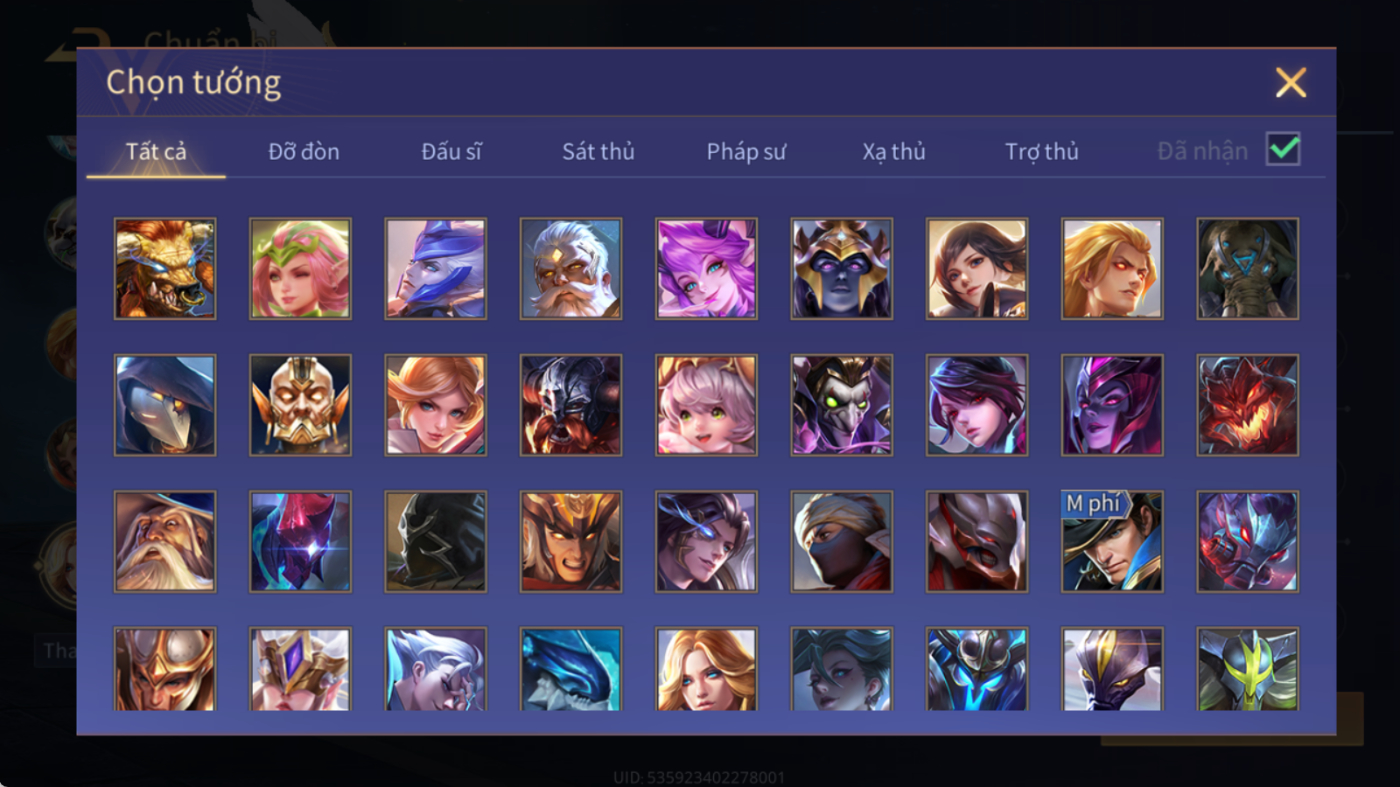Viewport: 1400px width, 787px height.
Task: Pick the golden masked hero with pointed ears
Action: point(300,405)
